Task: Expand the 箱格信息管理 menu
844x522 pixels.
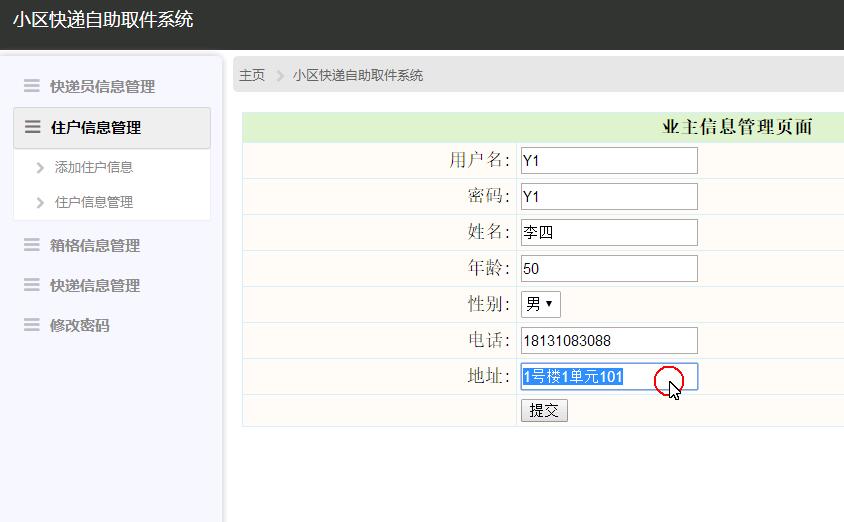Action: pos(95,246)
